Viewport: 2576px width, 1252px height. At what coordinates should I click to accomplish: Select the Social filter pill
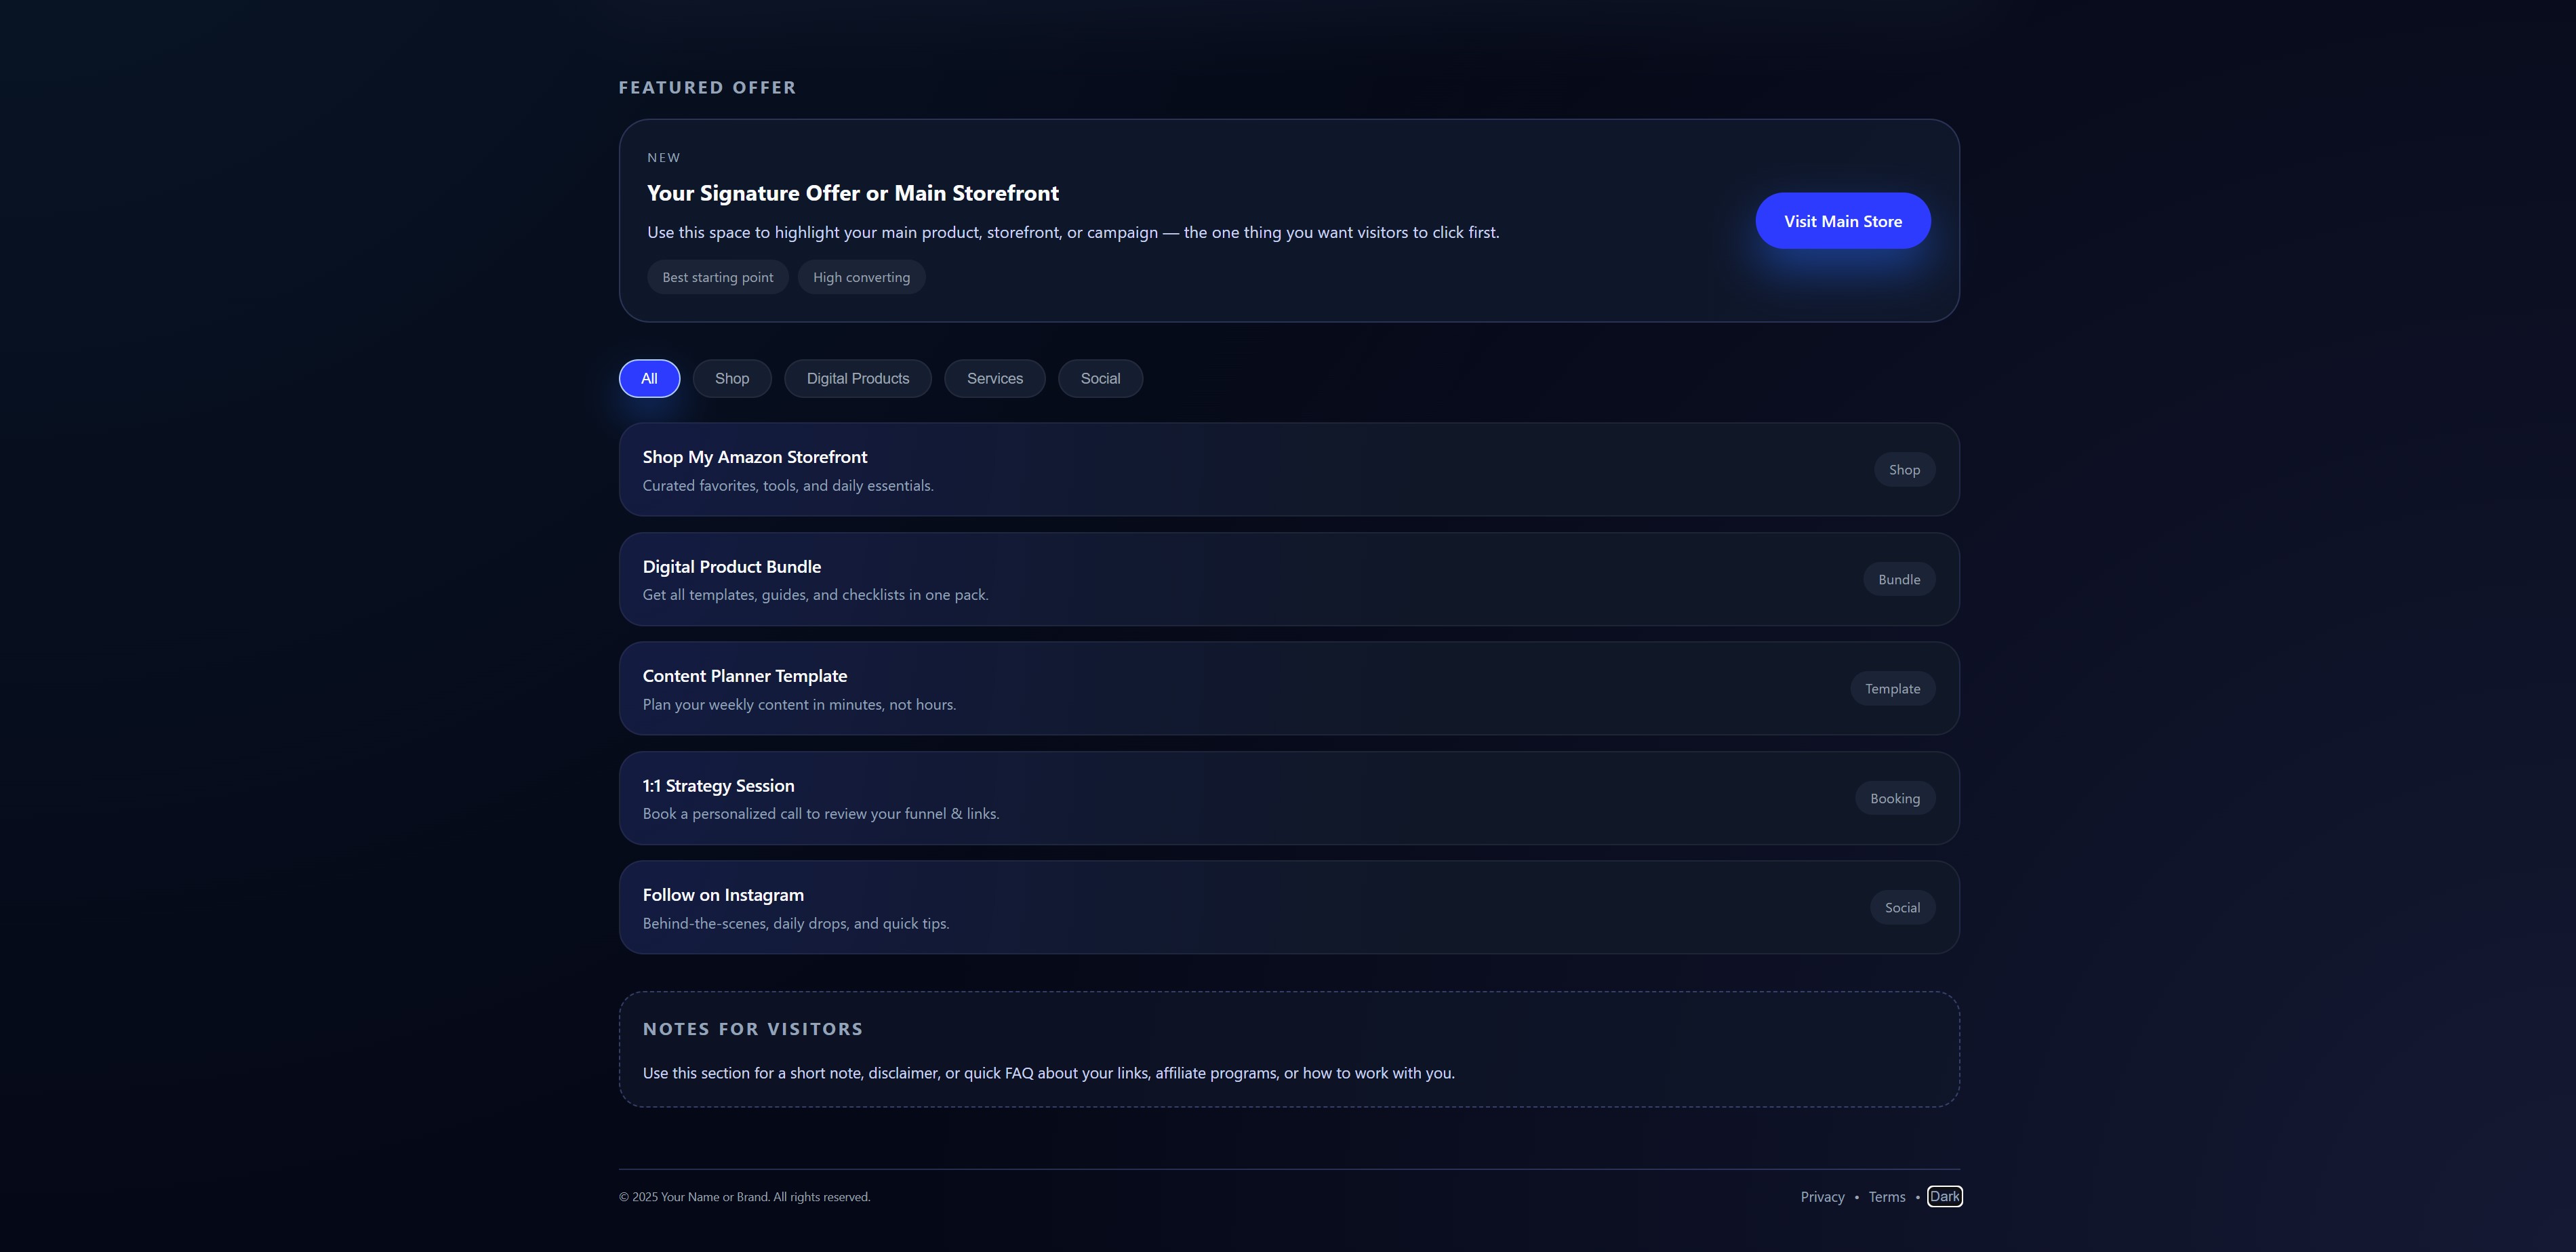pos(1100,378)
